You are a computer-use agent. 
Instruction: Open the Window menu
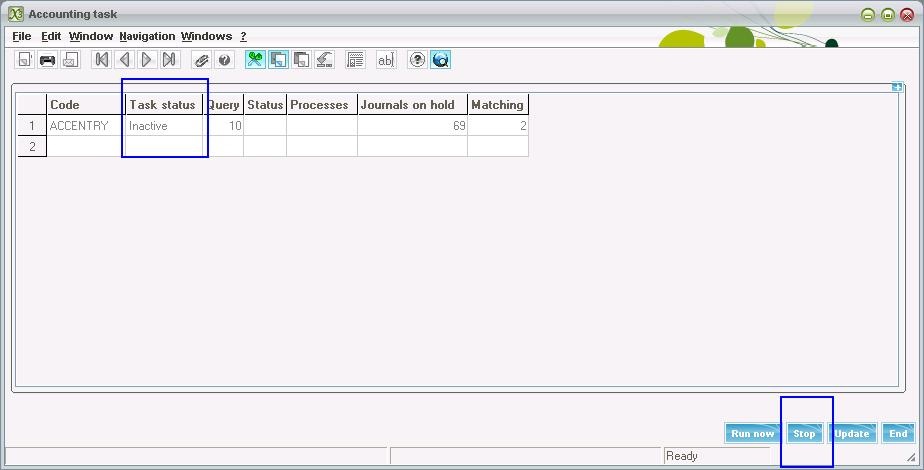91,36
